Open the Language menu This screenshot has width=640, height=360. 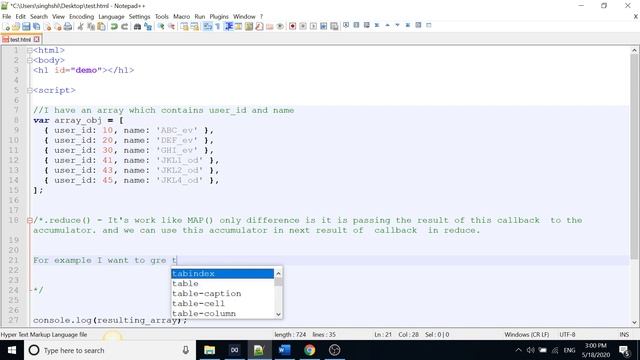point(111,16)
